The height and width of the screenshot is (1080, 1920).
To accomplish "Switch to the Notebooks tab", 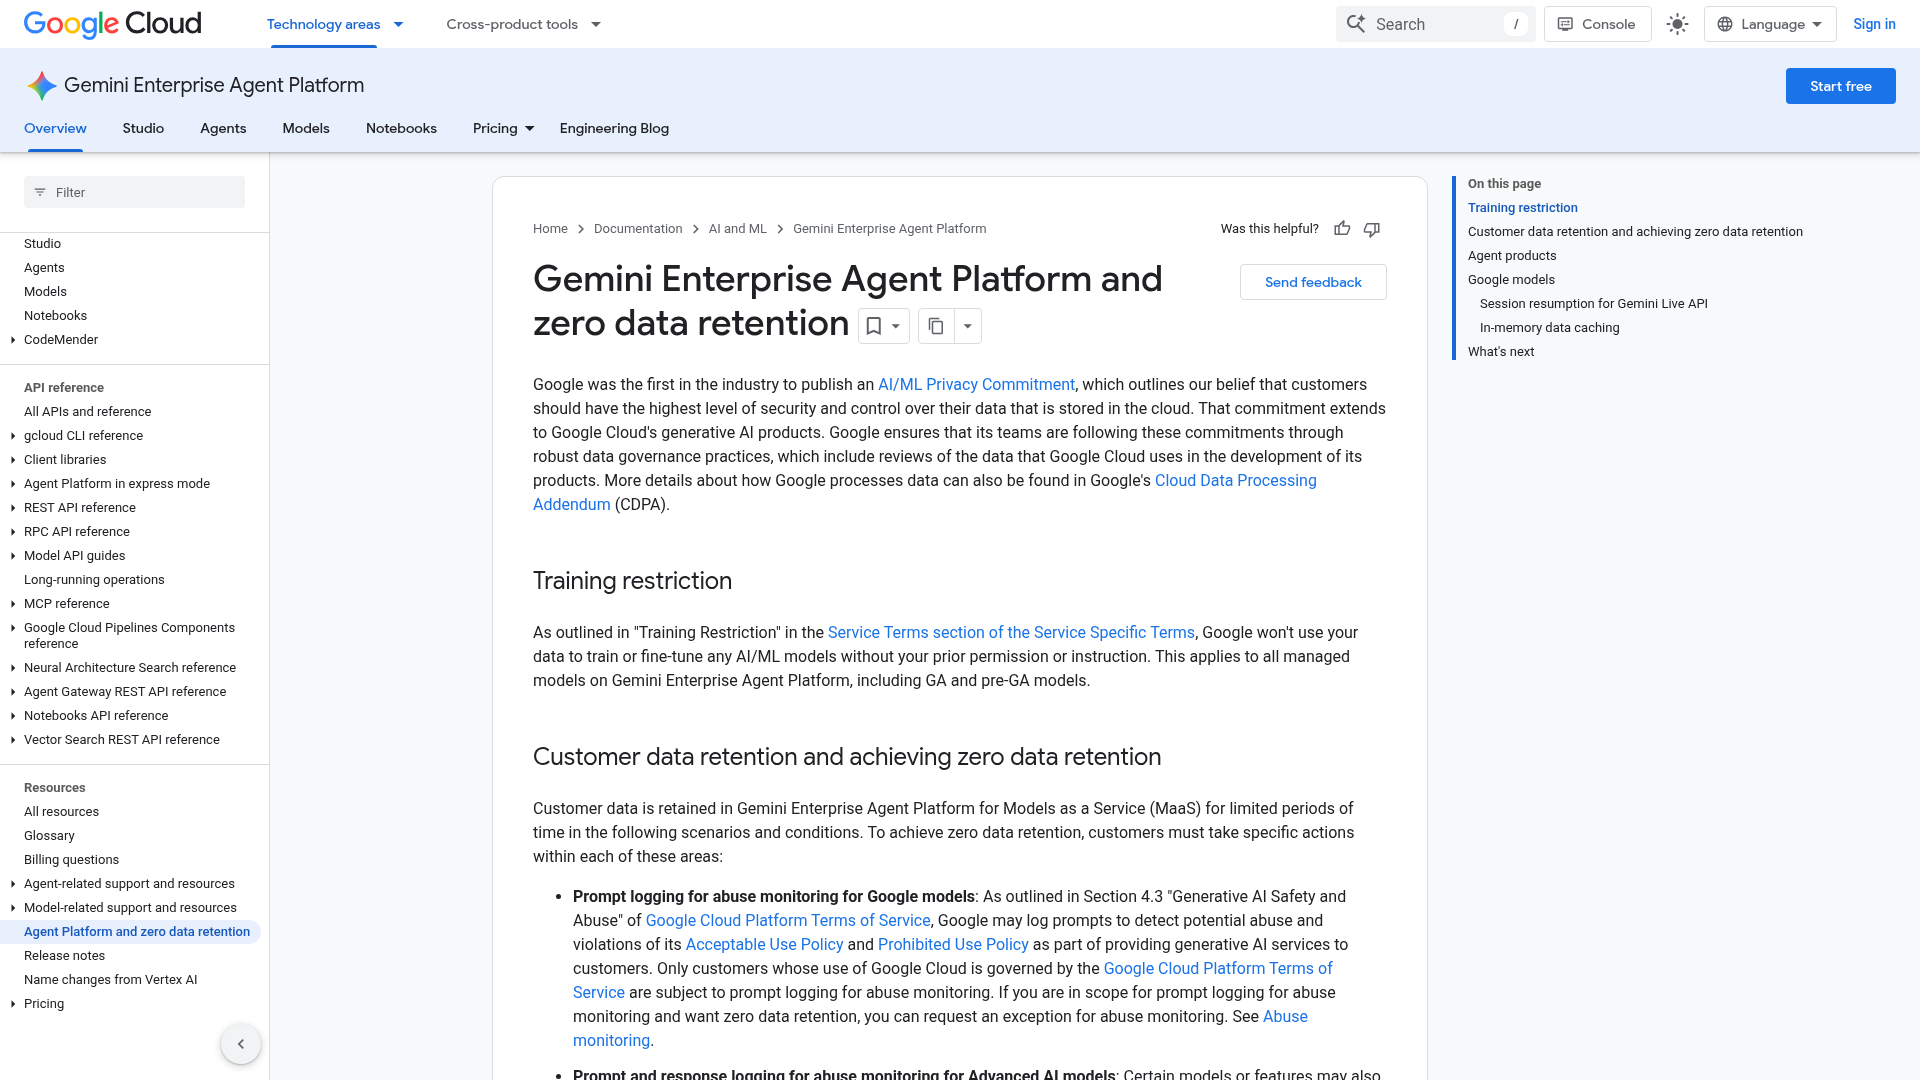I will (401, 128).
